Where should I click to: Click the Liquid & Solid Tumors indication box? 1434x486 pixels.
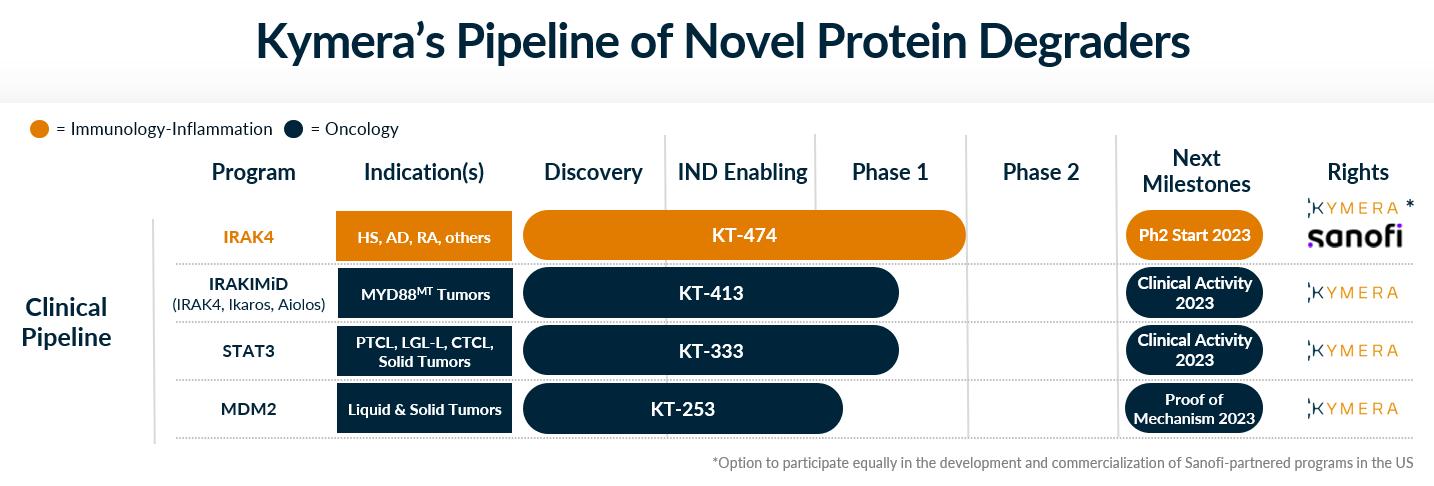424,408
